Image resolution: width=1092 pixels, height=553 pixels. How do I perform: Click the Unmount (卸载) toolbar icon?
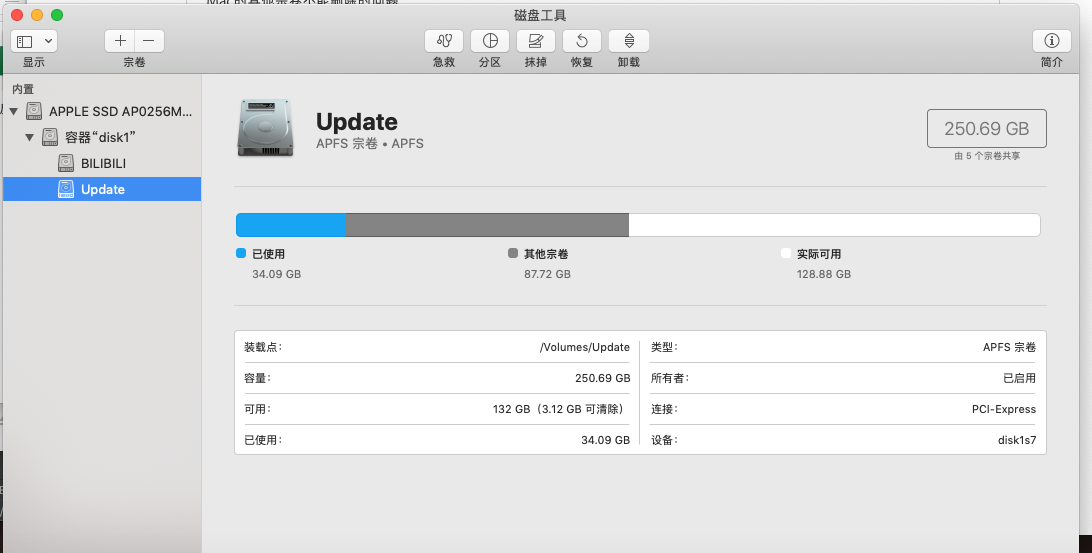(x=628, y=41)
